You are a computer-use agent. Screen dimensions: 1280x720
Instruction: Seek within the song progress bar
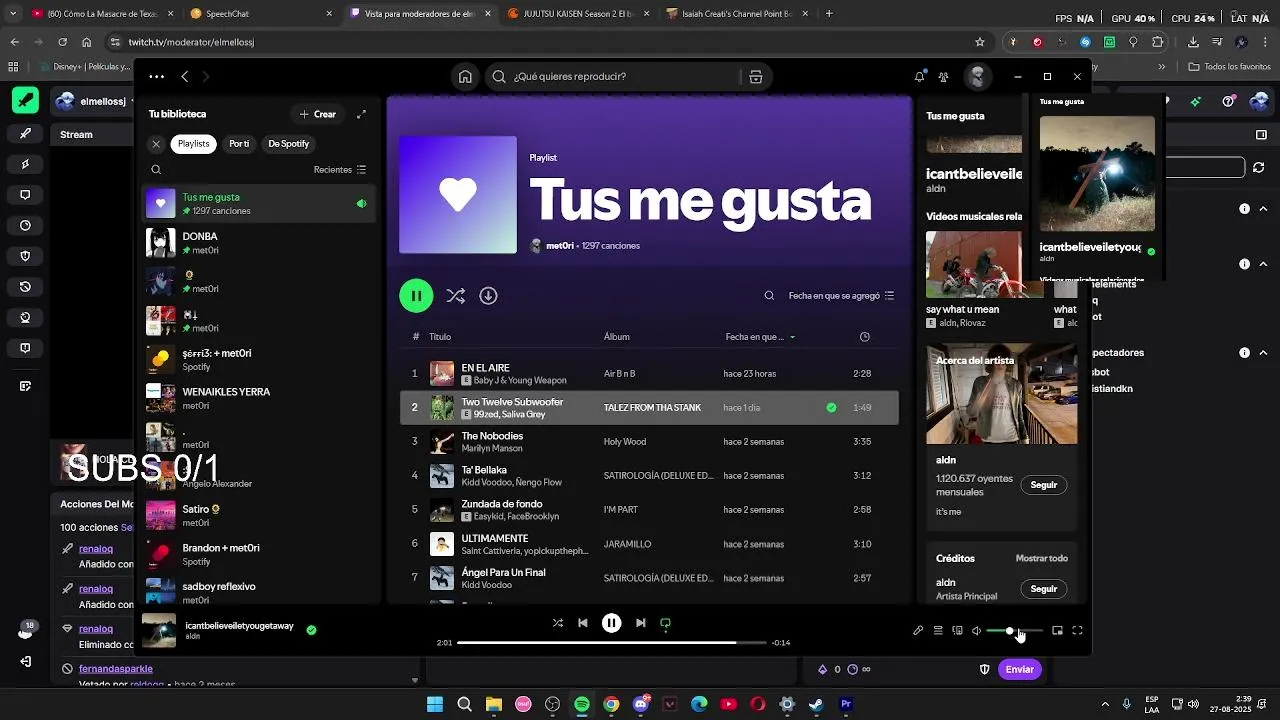coord(611,643)
